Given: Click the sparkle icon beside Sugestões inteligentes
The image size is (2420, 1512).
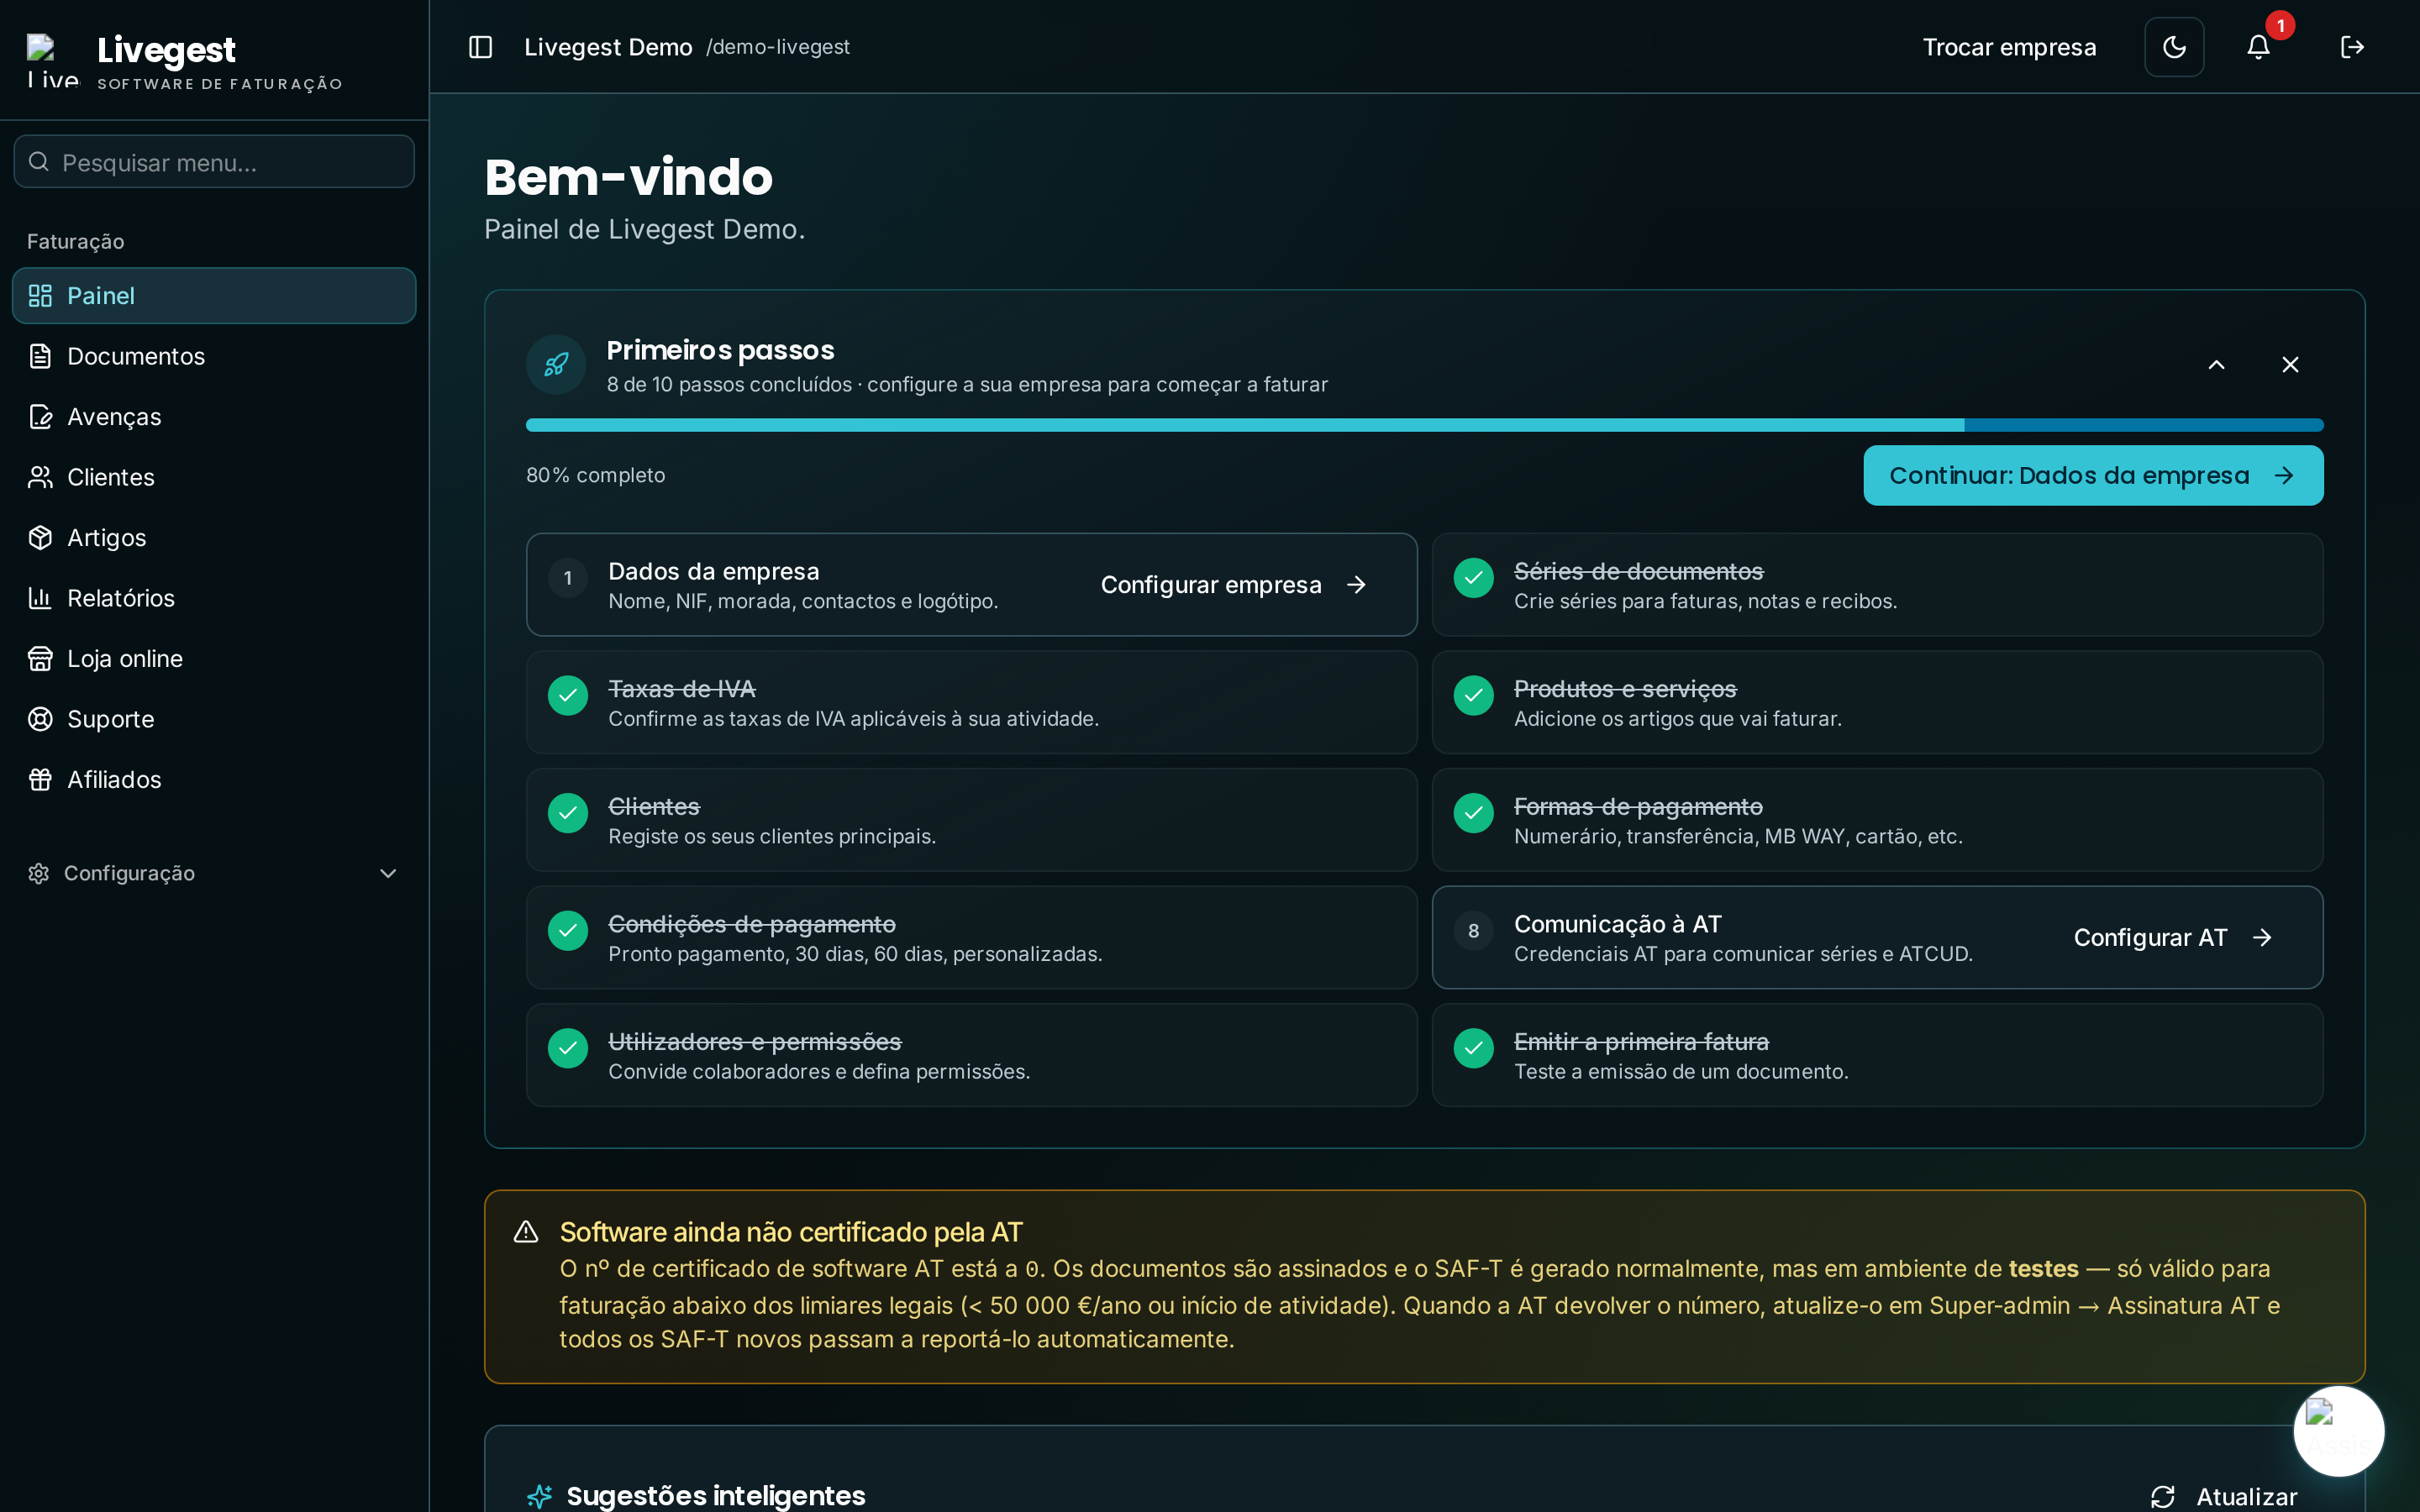Looking at the screenshot, I should (540, 1496).
